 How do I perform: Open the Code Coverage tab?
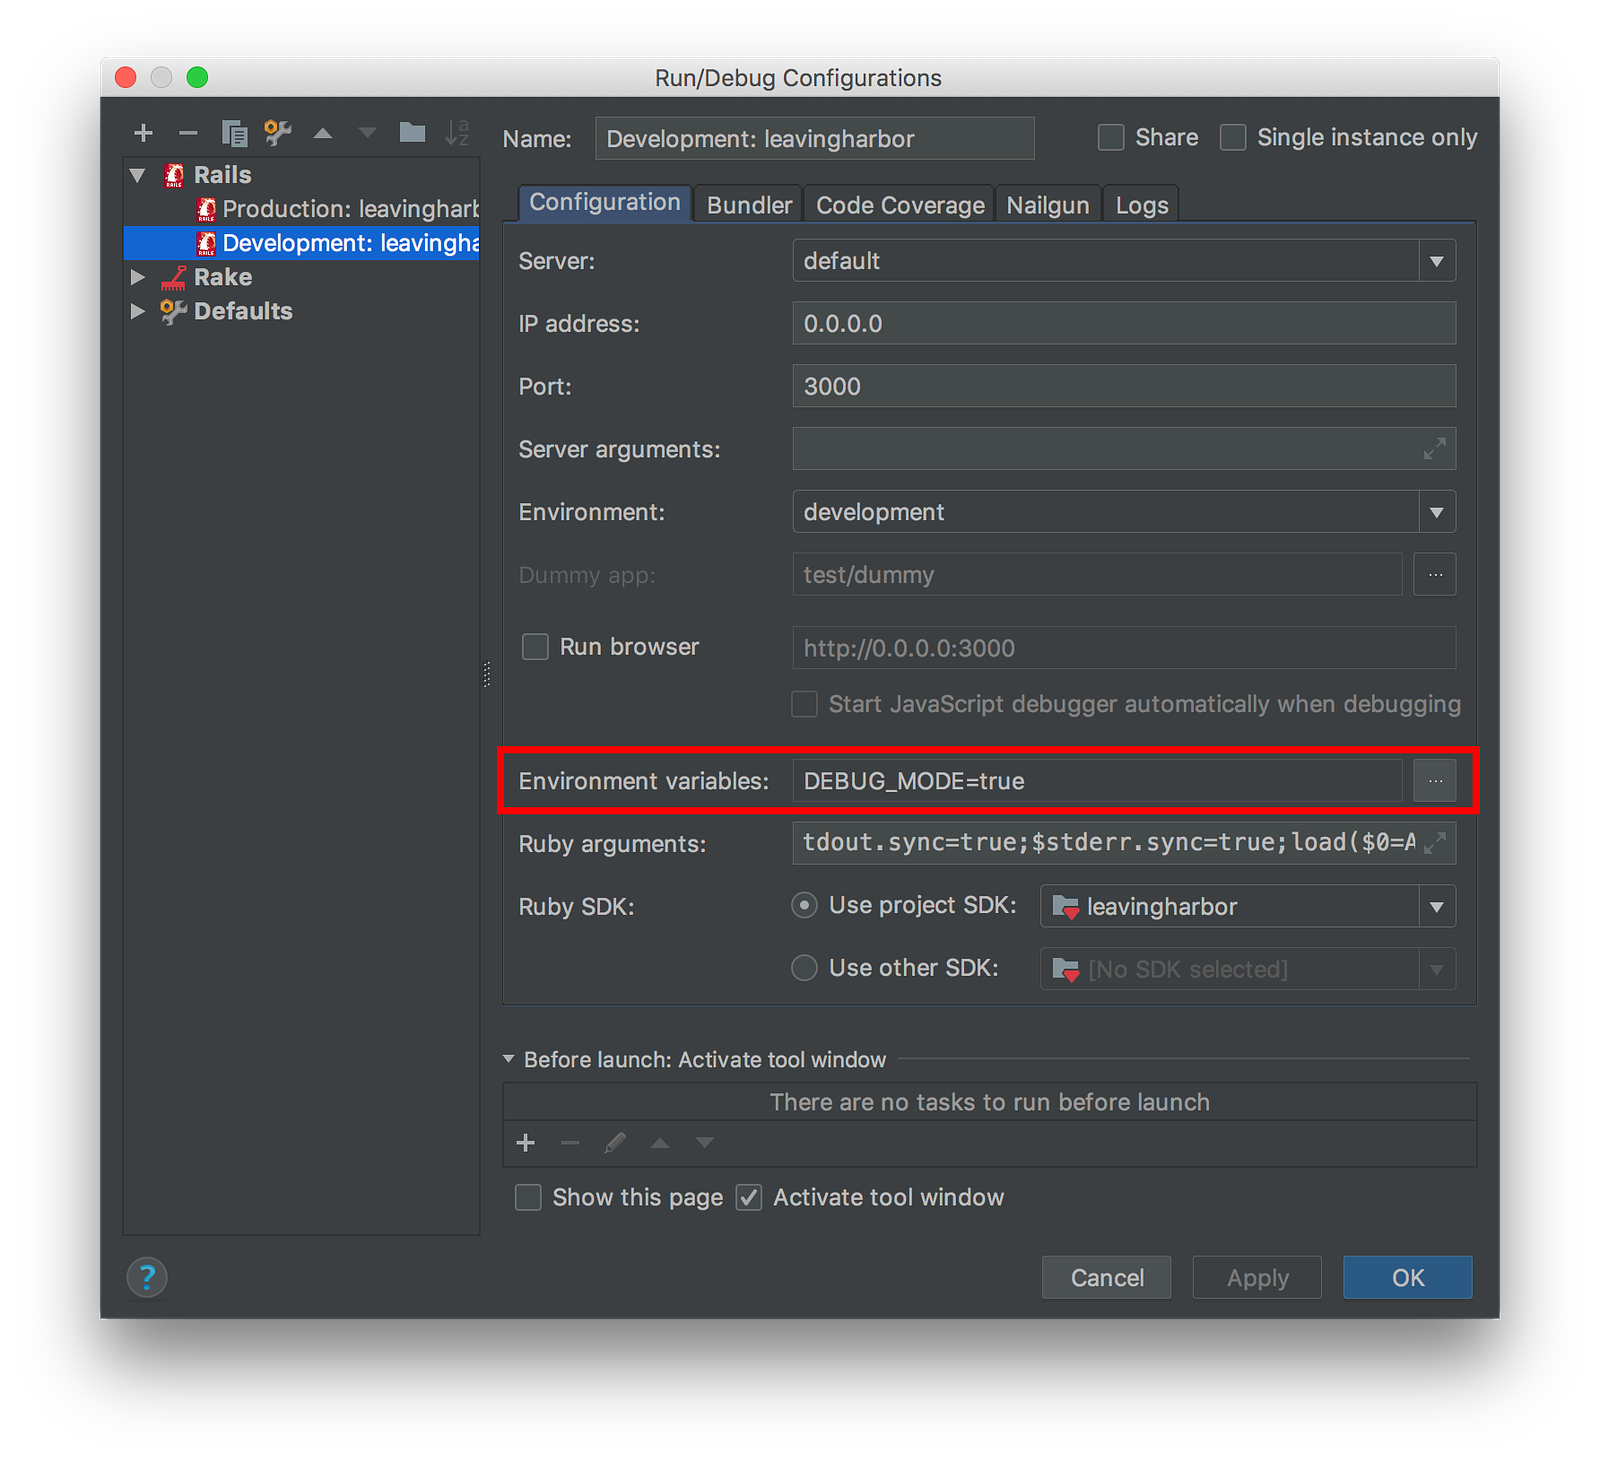point(898,204)
